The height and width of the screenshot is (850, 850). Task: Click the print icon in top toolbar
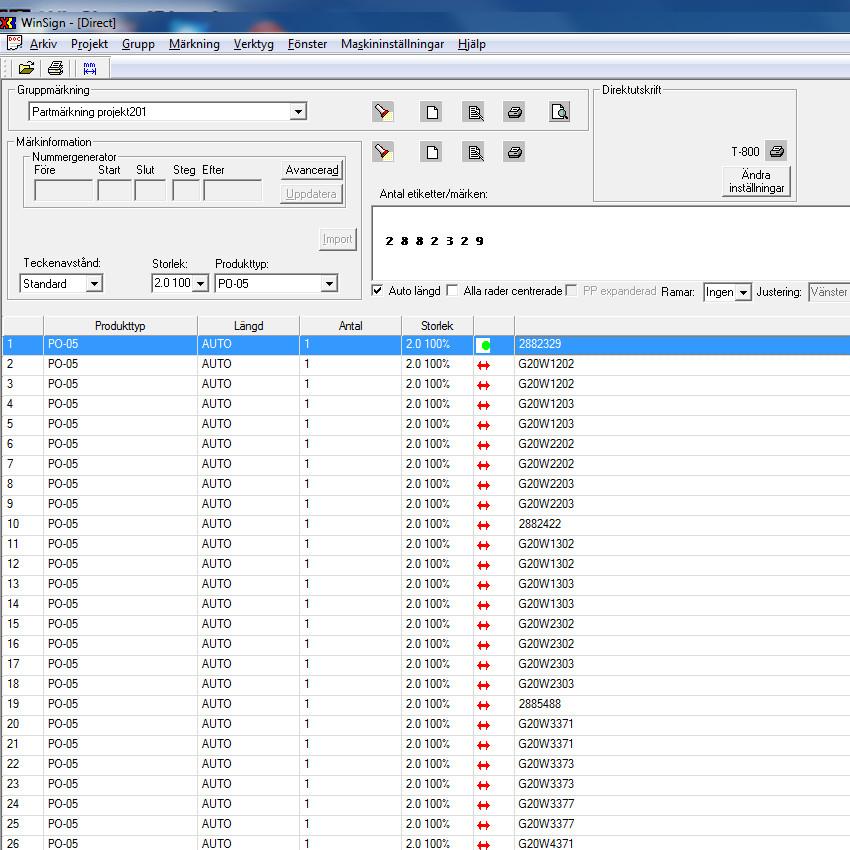[x=55, y=68]
